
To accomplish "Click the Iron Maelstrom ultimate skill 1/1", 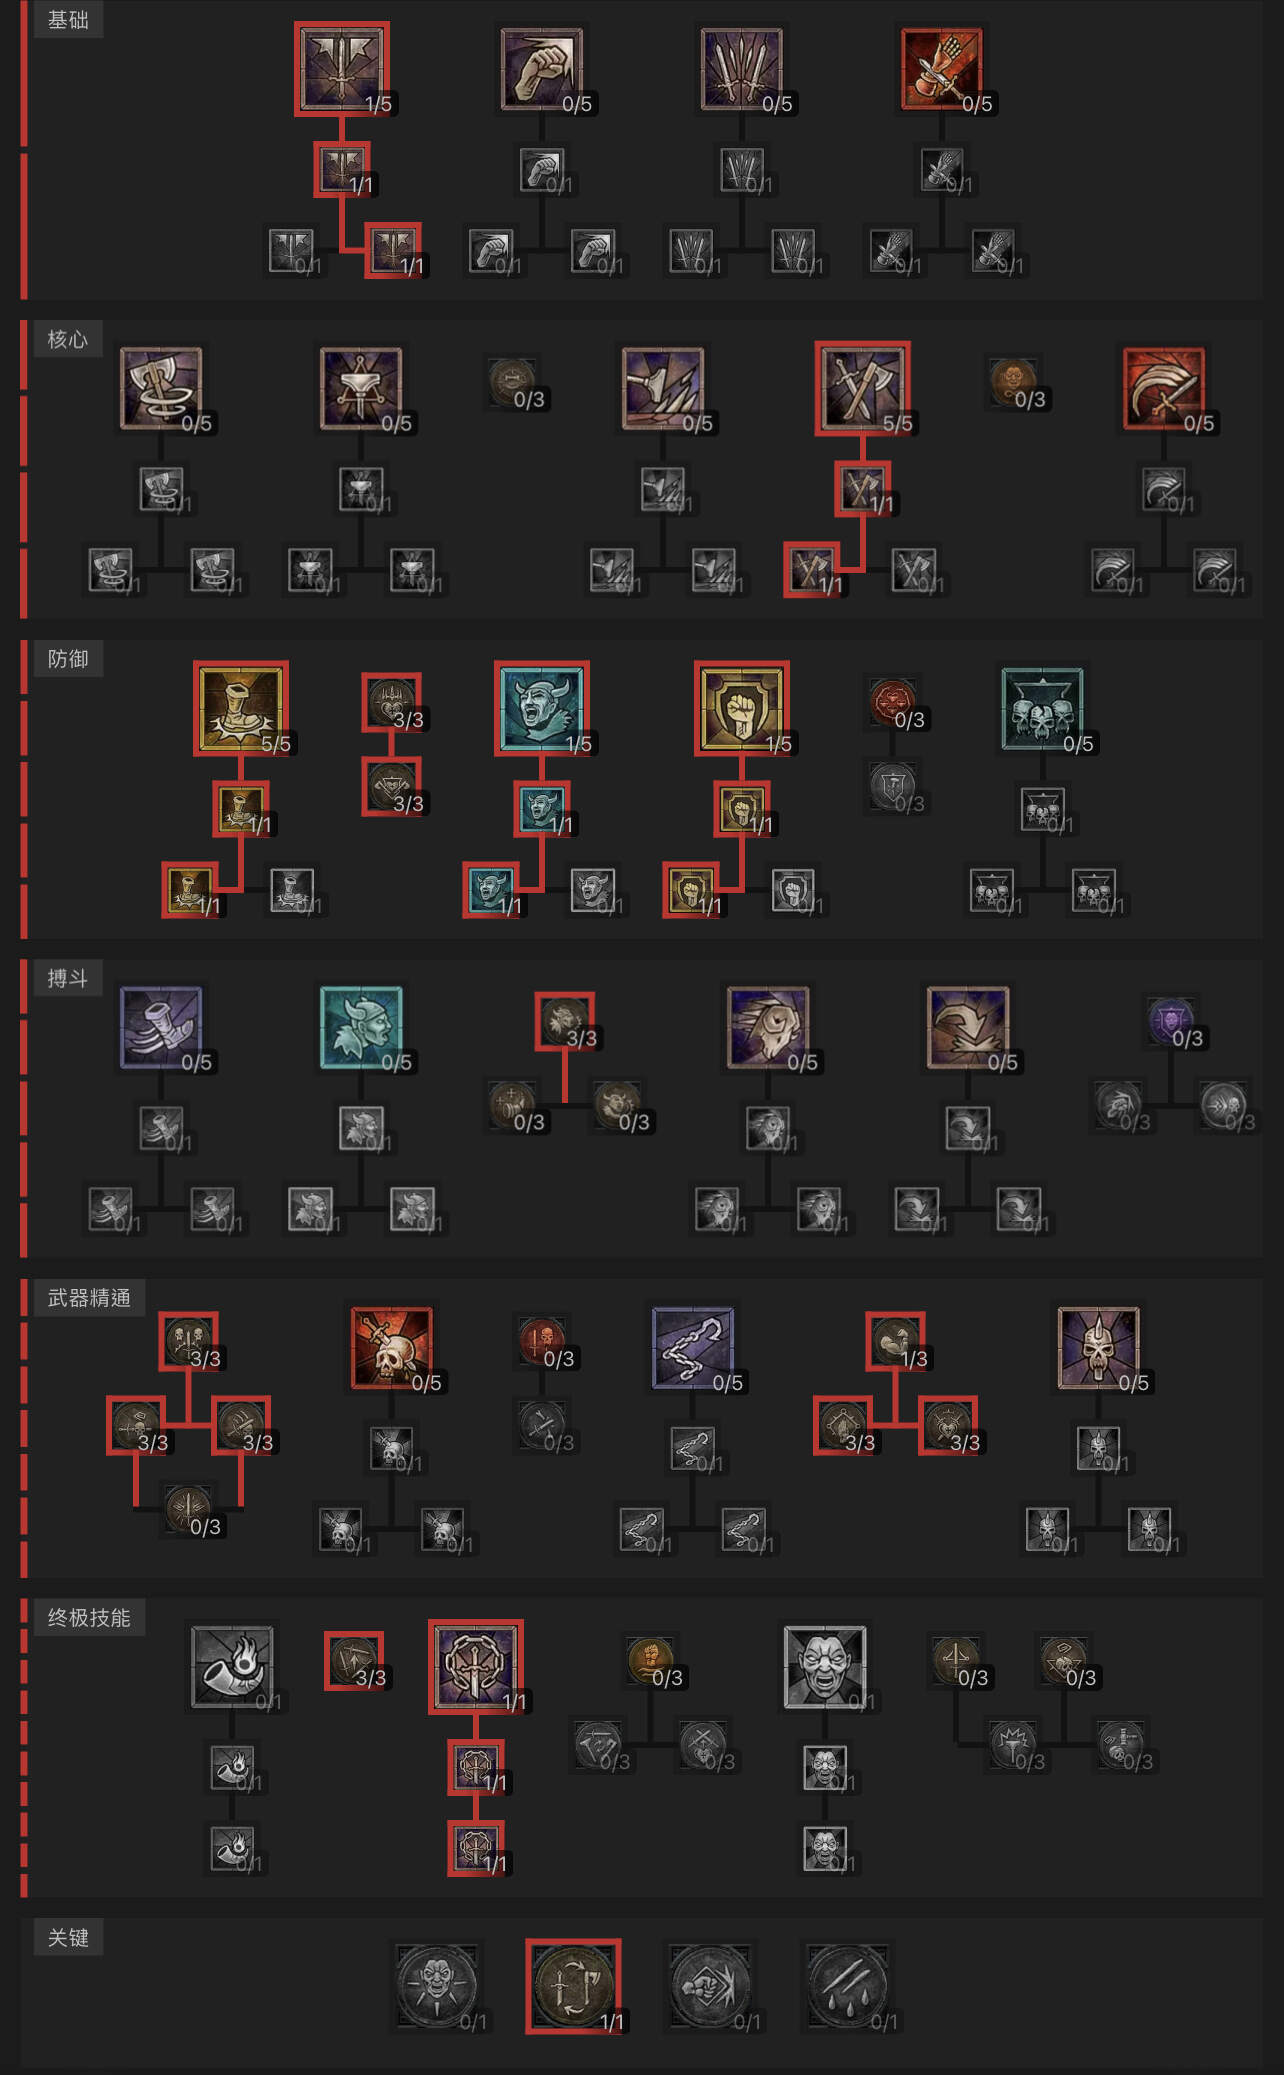I will 476,1667.
